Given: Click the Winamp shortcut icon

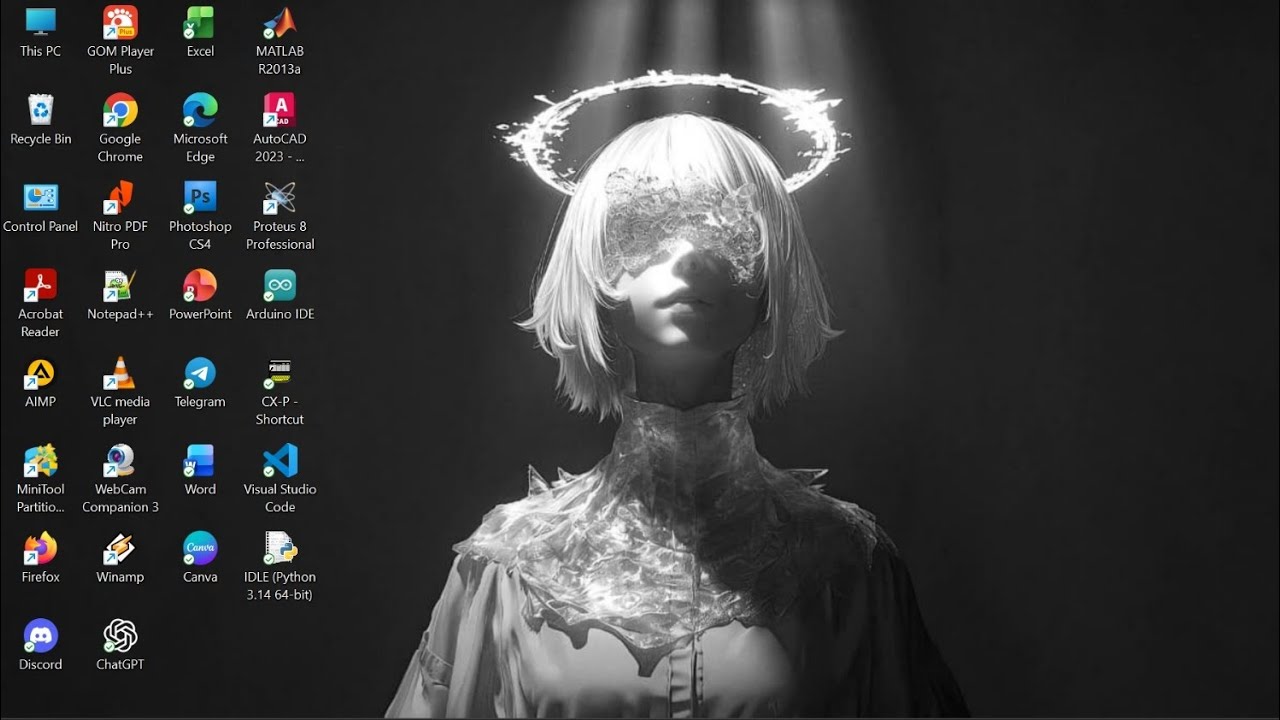Looking at the screenshot, I should pyautogui.click(x=120, y=548).
